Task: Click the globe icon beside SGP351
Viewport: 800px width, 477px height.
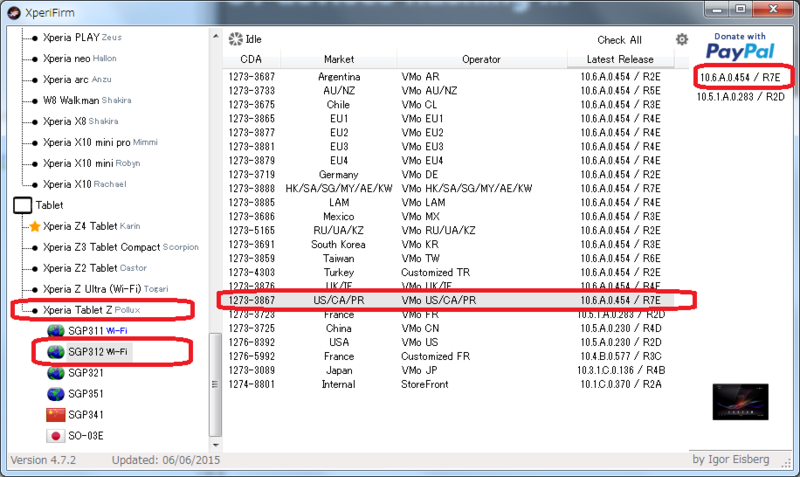Action: click(56, 394)
